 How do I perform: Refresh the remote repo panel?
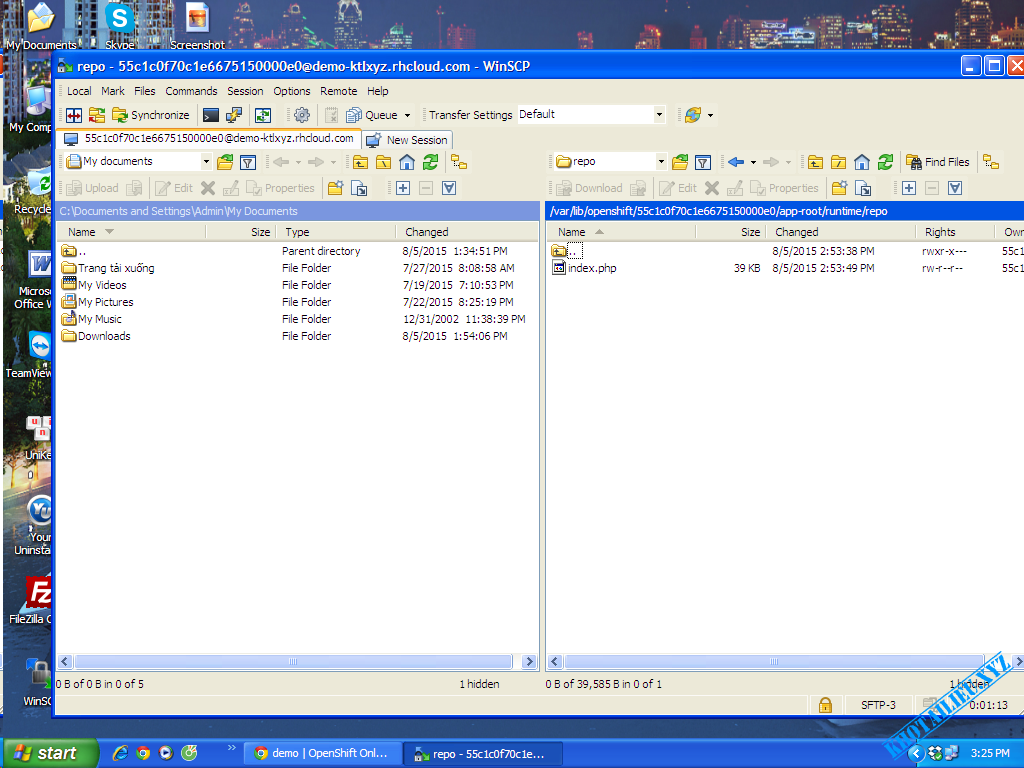885,162
